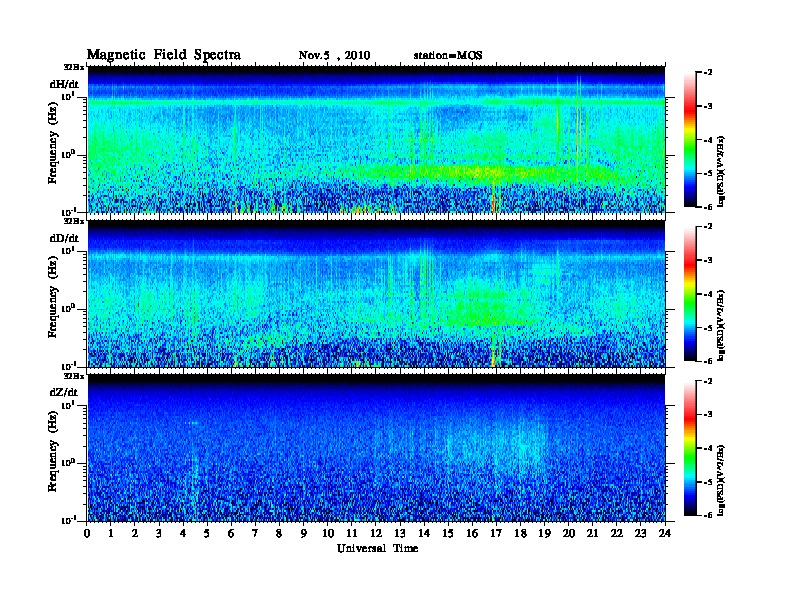This screenshot has width=792, height=612.
Task: Click the hour 24 tick label
Action: point(665,533)
